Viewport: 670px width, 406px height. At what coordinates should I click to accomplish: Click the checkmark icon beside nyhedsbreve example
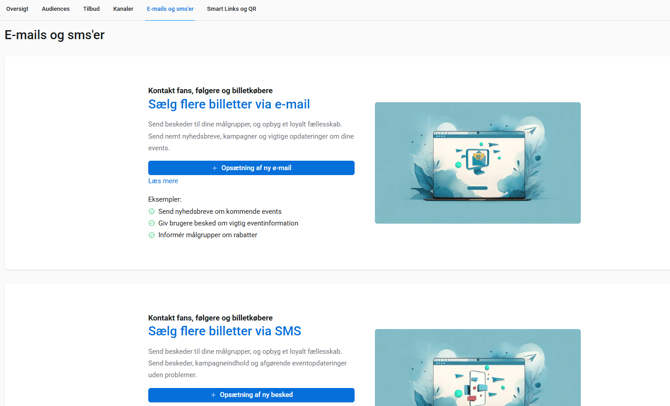(x=152, y=212)
